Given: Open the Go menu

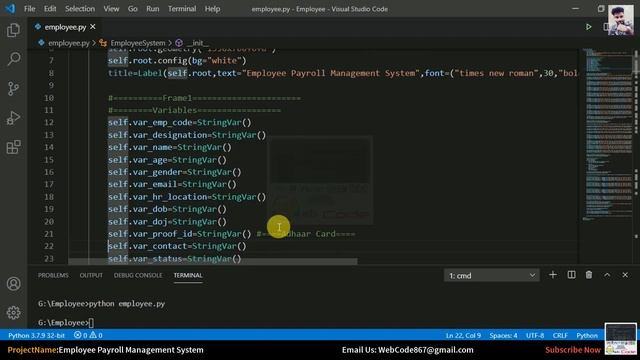Looking at the screenshot, I should click(x=133, y=9).
